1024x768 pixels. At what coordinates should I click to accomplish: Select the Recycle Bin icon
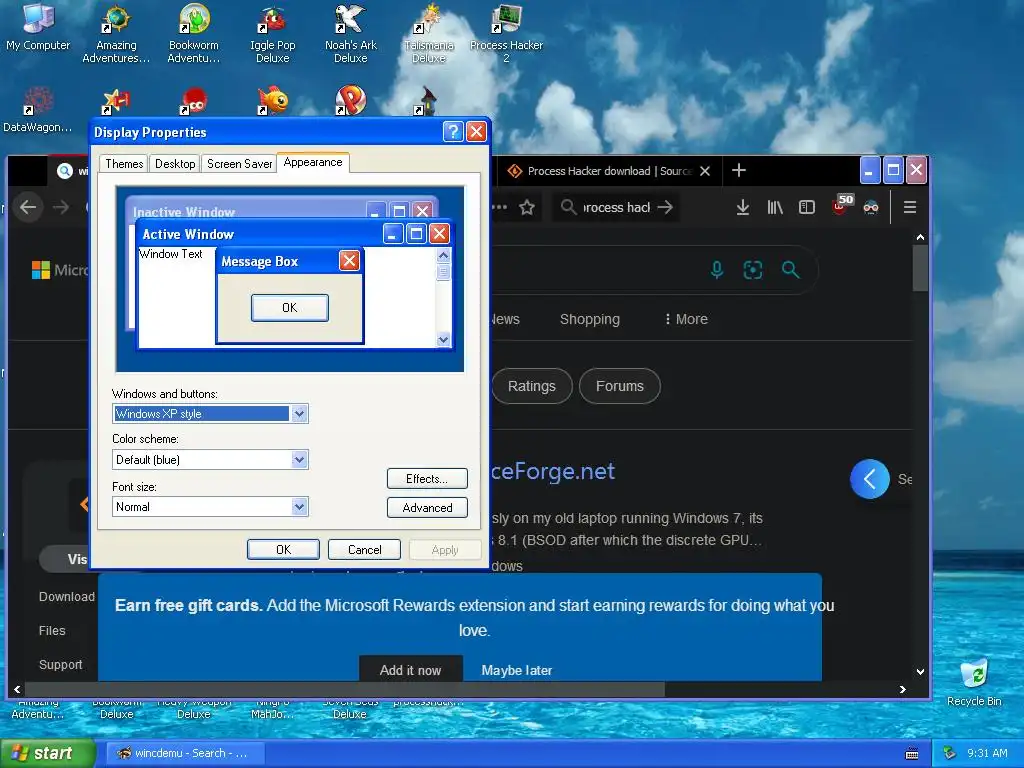(974, 682)
